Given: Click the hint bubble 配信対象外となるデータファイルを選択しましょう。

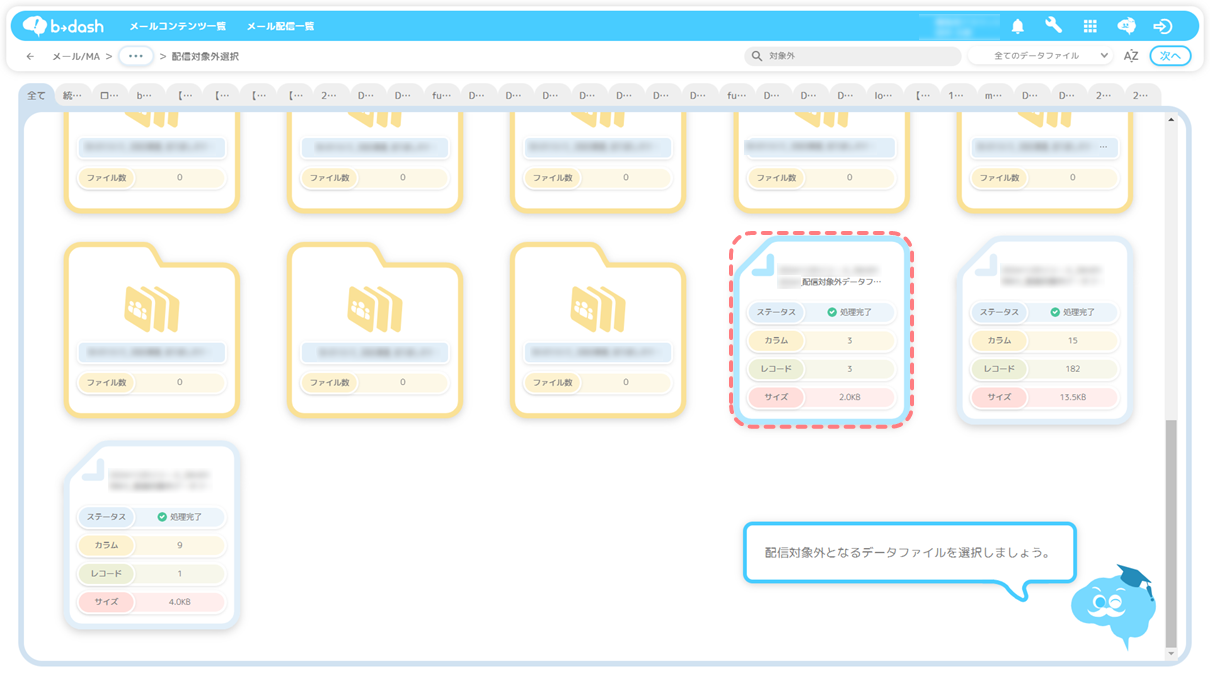Looking at the screenshot, I should (908, 552).
